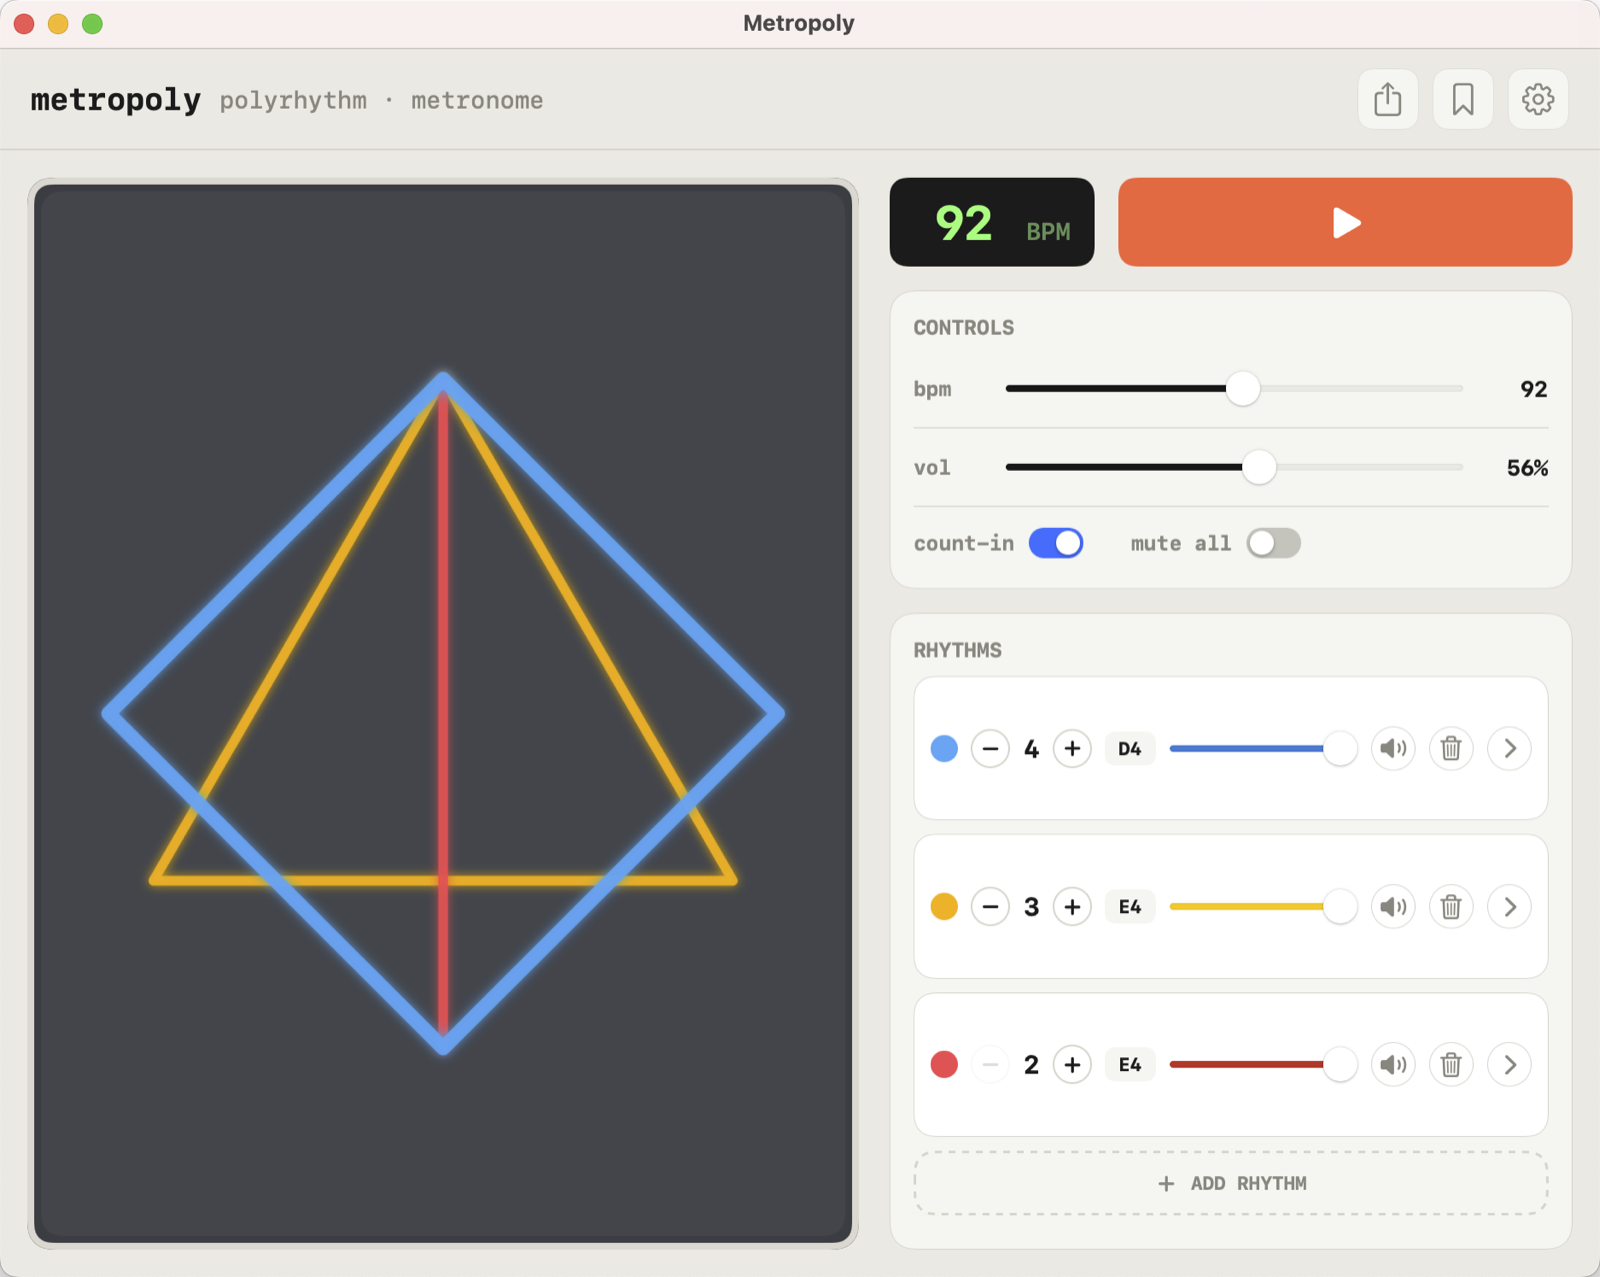Increase beats on the 4 rhythm
Viewport: 1600px width, 1277px height.
(x=1072, y=748)
